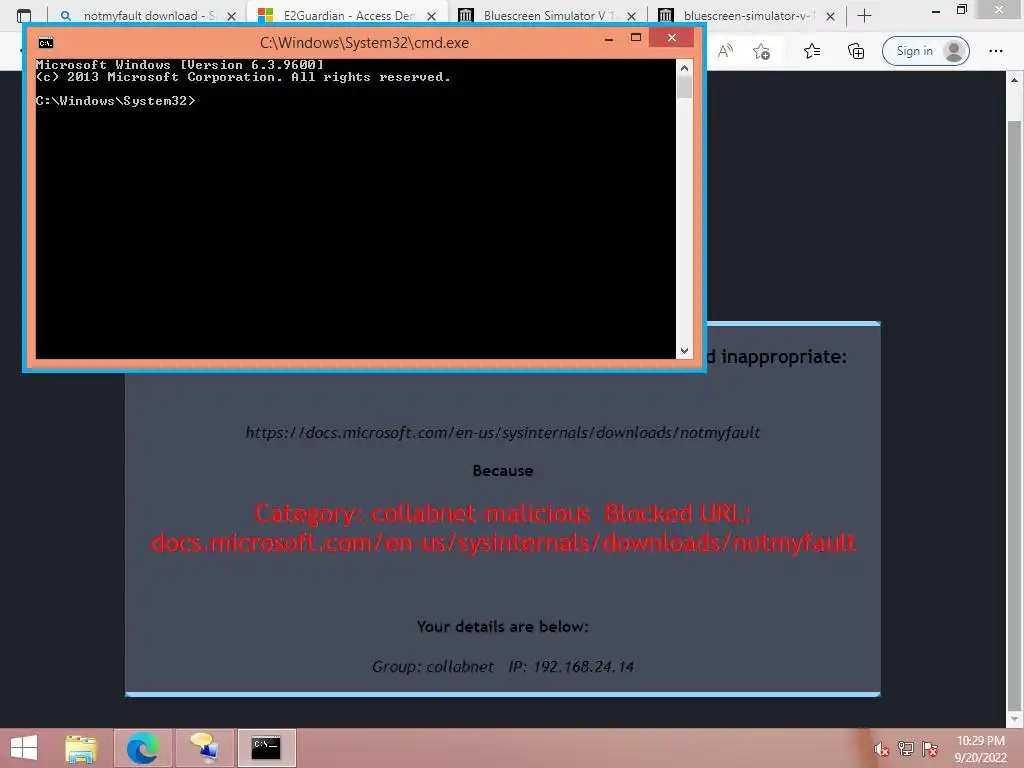Close the bluescreen-simulator-v tab

tap(831, 16)
